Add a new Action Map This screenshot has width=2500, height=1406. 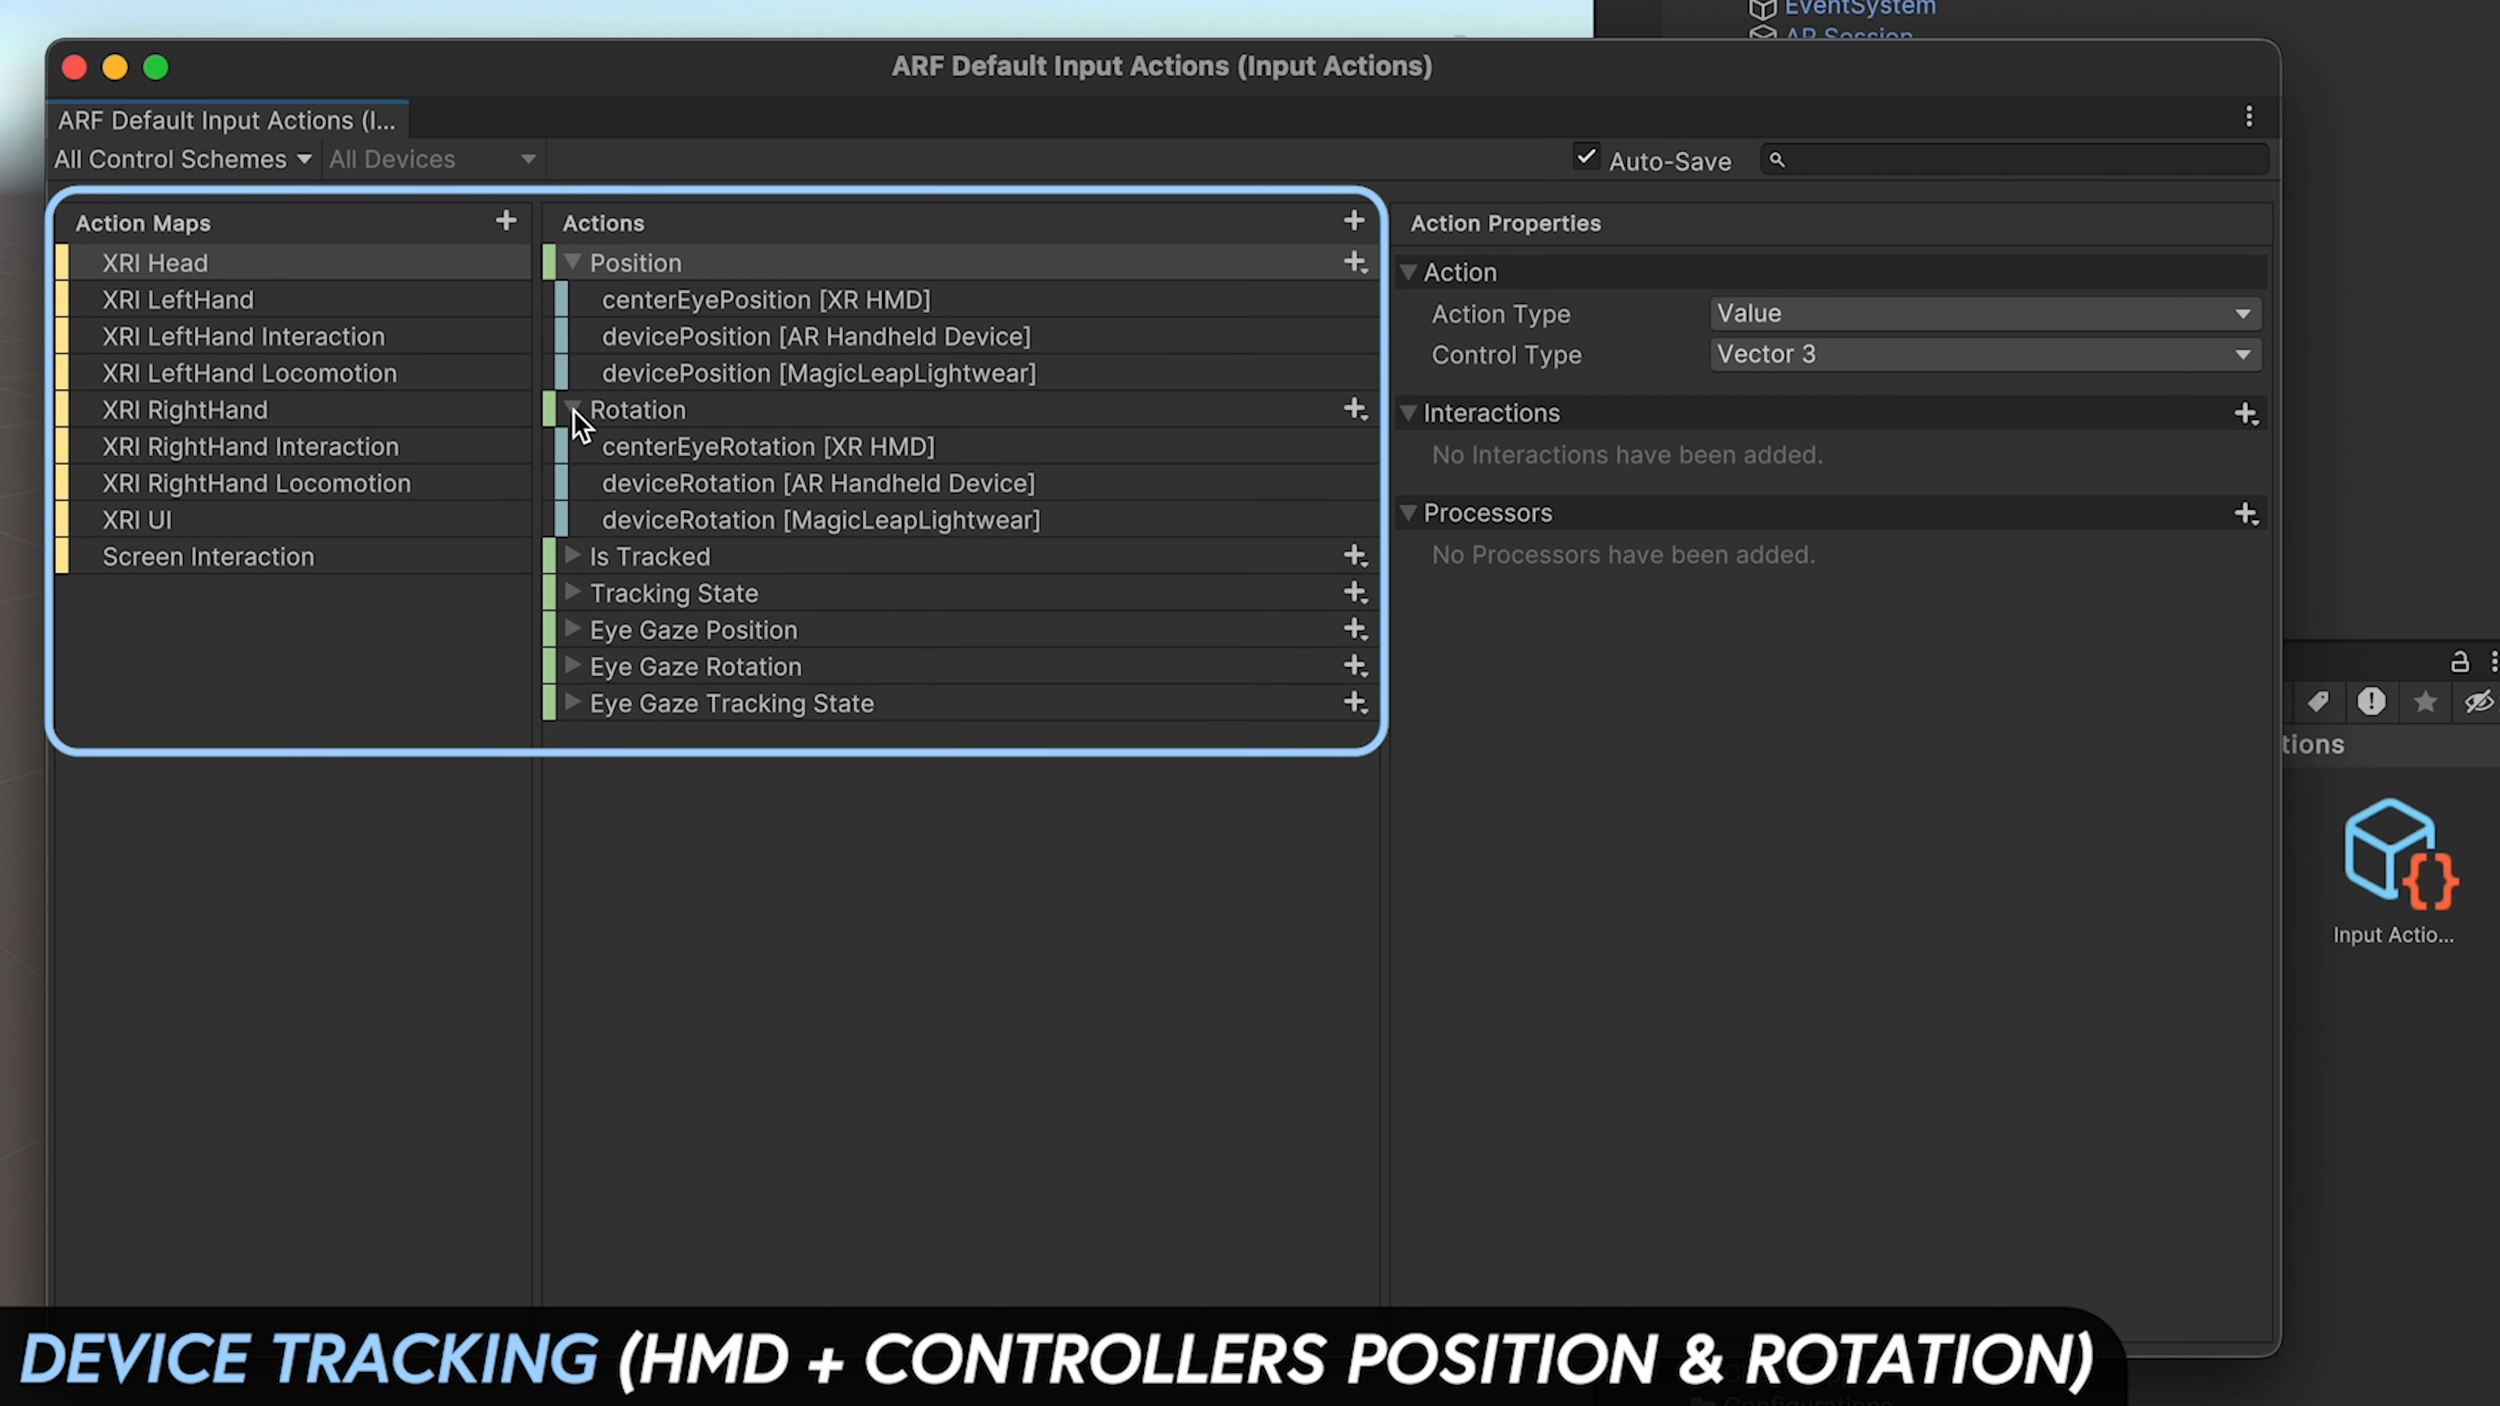coord(506,221)
